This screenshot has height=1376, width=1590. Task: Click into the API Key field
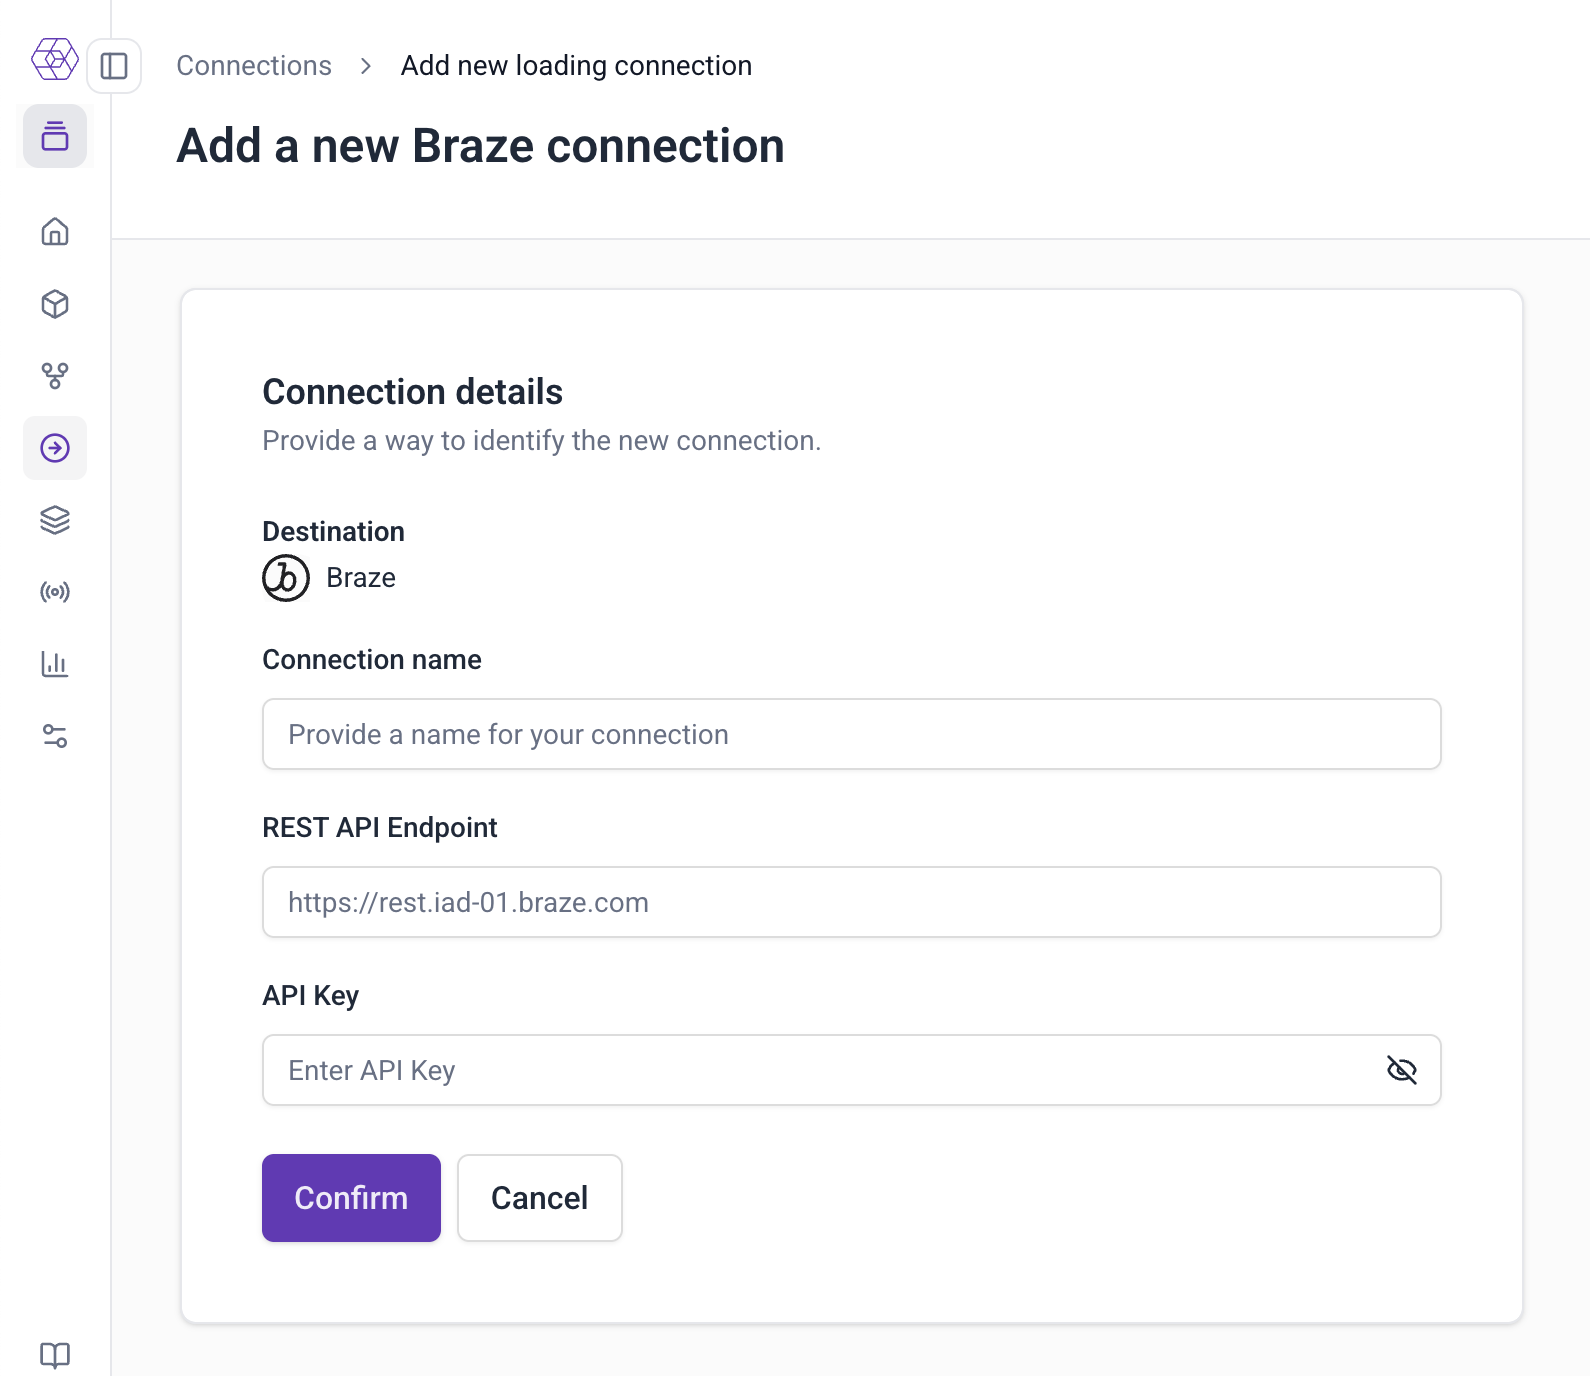(820, 1070)
